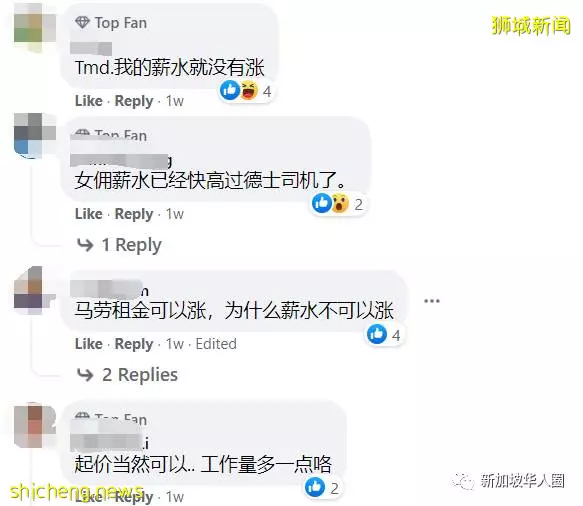This screenshot has width=583, height=506.
Task: Like the Tmd.我的薪水就没有涨 comment
Action: [x=88, y=101]
